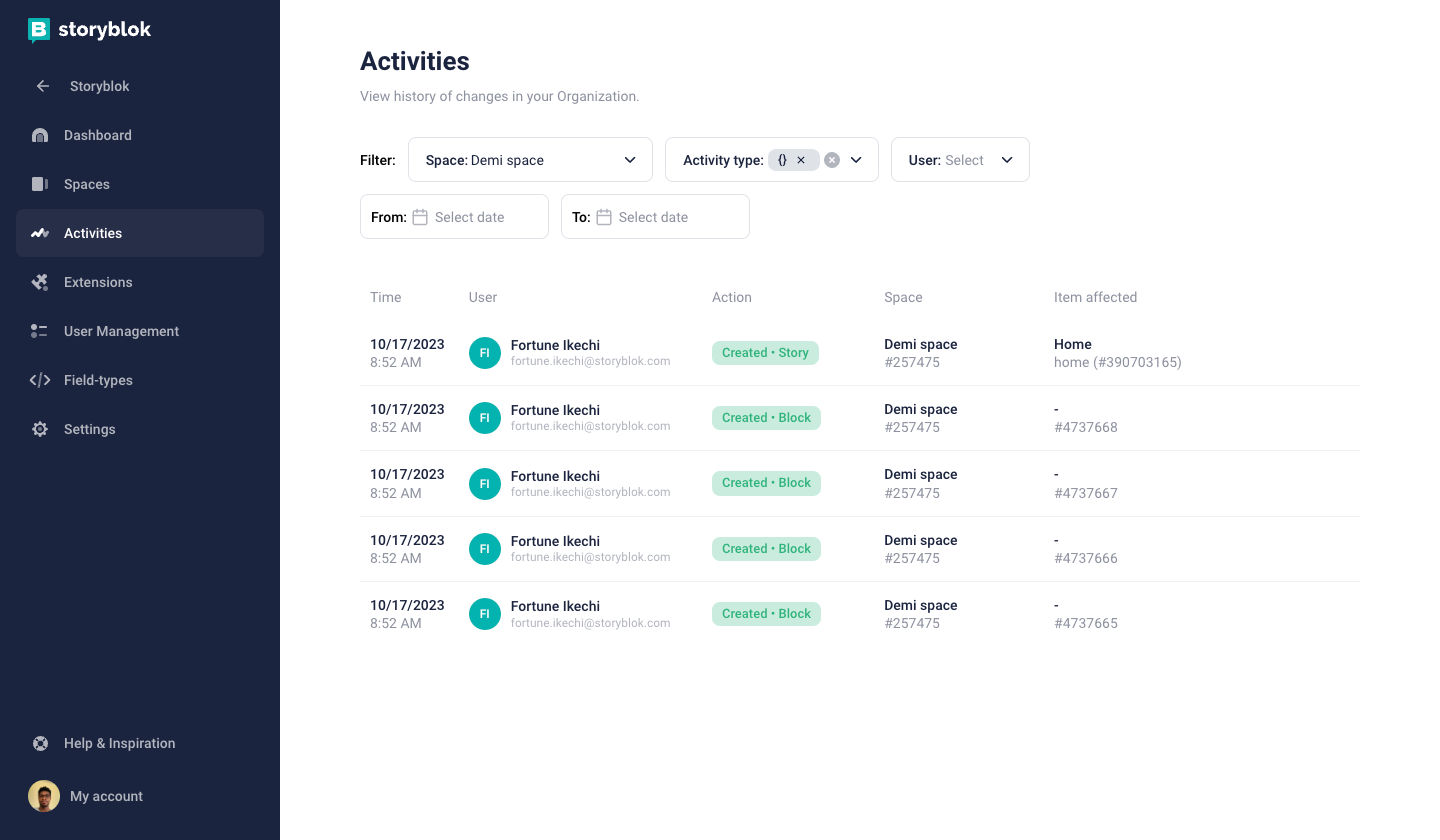Click the back arrow next to Storyblok

[43, 86]
